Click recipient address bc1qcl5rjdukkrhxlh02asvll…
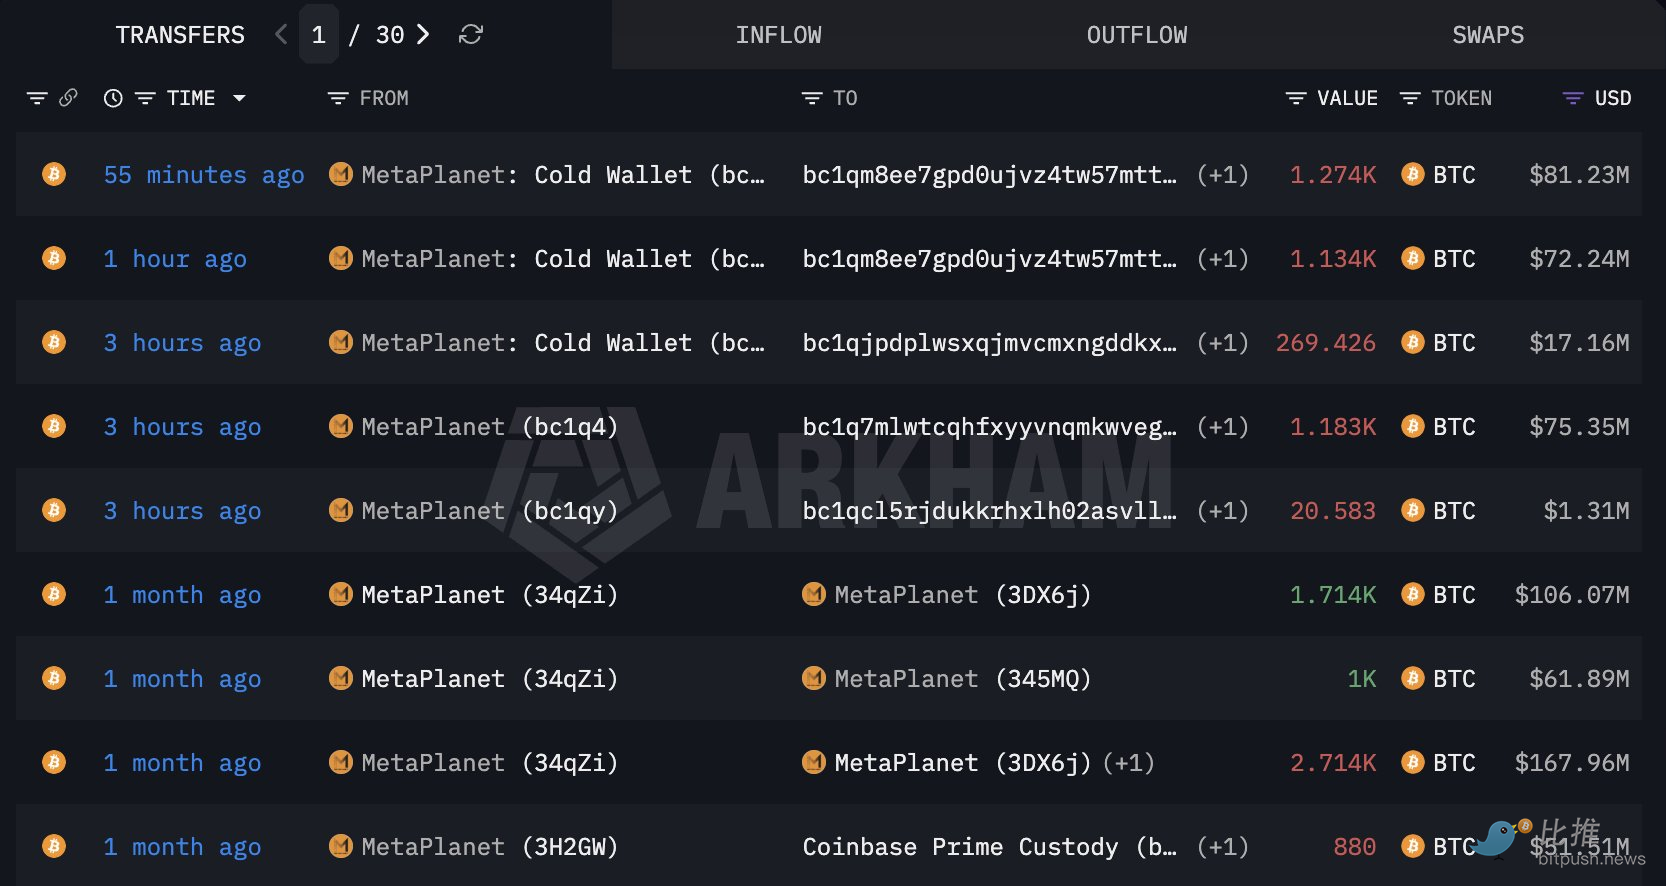The height and width of the screenshot is (886, 1666). click(x=990, y=511)
